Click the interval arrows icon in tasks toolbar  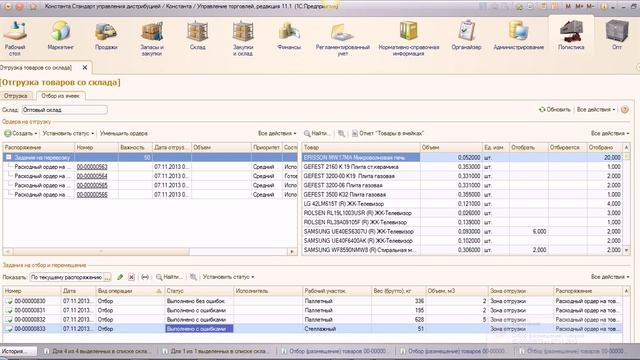point(145,277)
